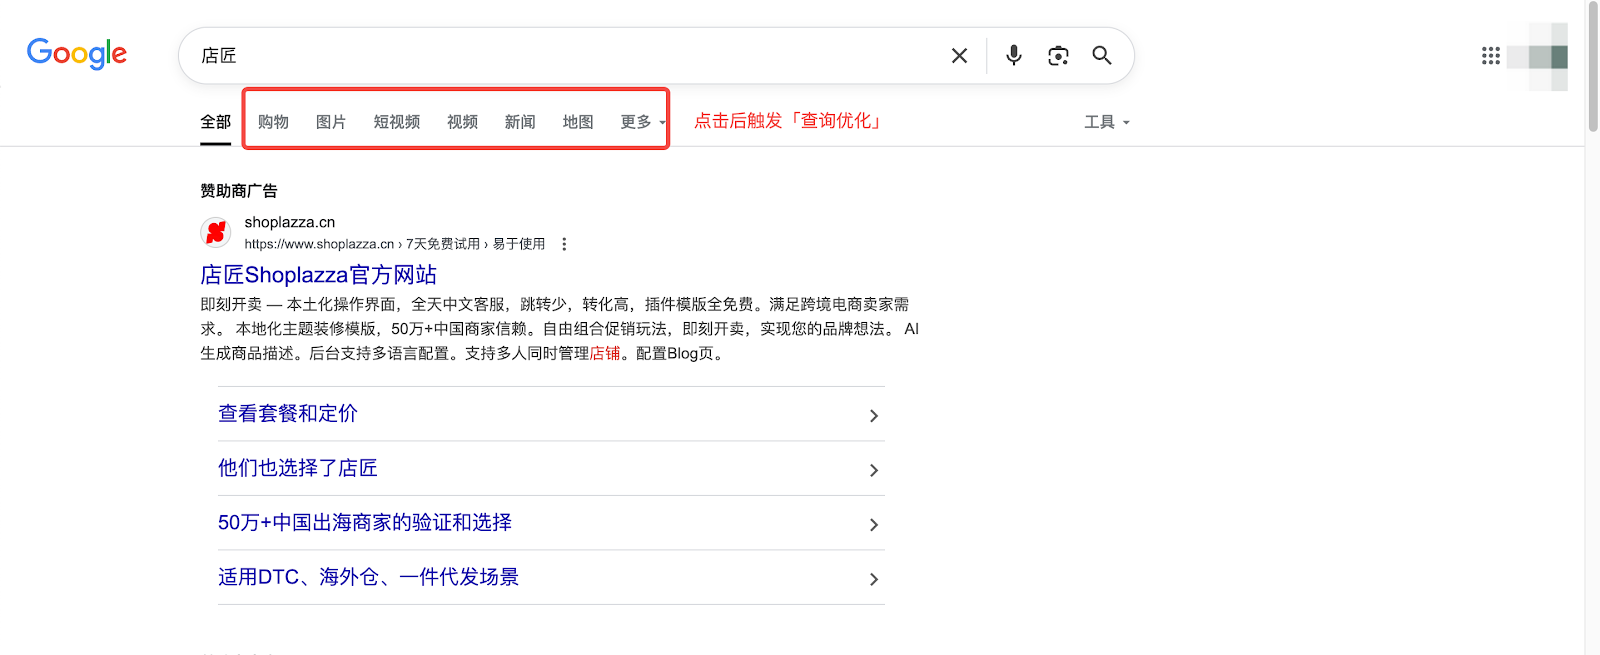
Task: Clear the search box with X icon
Action: 959,56
